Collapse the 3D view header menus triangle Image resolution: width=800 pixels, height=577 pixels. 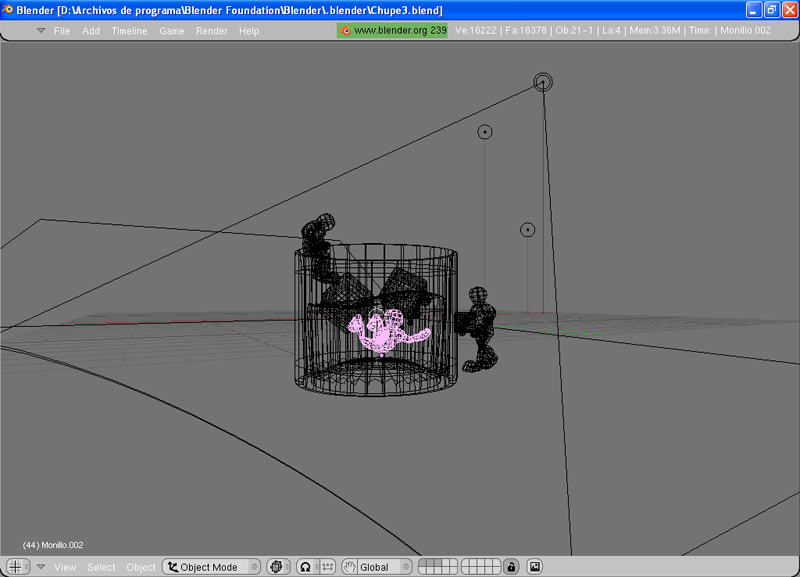41,567
